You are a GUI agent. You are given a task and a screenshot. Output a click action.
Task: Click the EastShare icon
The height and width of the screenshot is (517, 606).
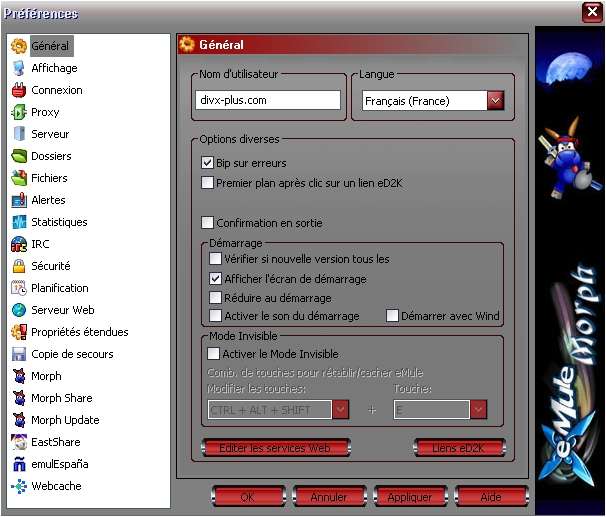pos(19,442)
